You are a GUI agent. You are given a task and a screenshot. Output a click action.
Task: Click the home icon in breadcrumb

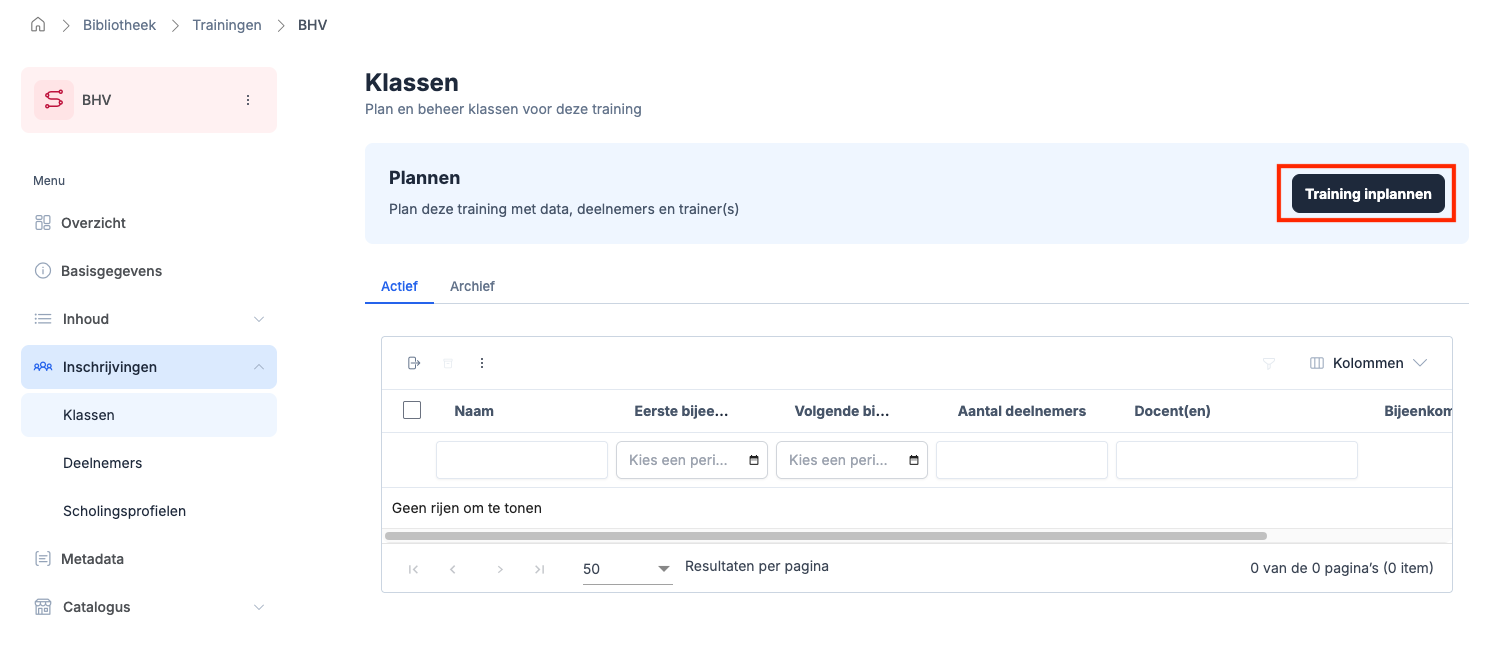click(38, 25)
